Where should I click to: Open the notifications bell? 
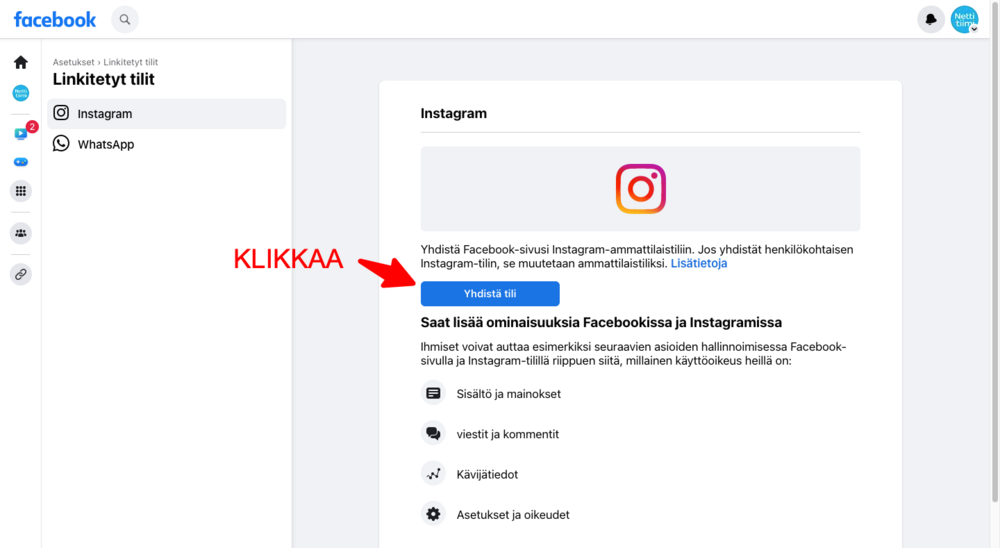(x=930, y=20)
